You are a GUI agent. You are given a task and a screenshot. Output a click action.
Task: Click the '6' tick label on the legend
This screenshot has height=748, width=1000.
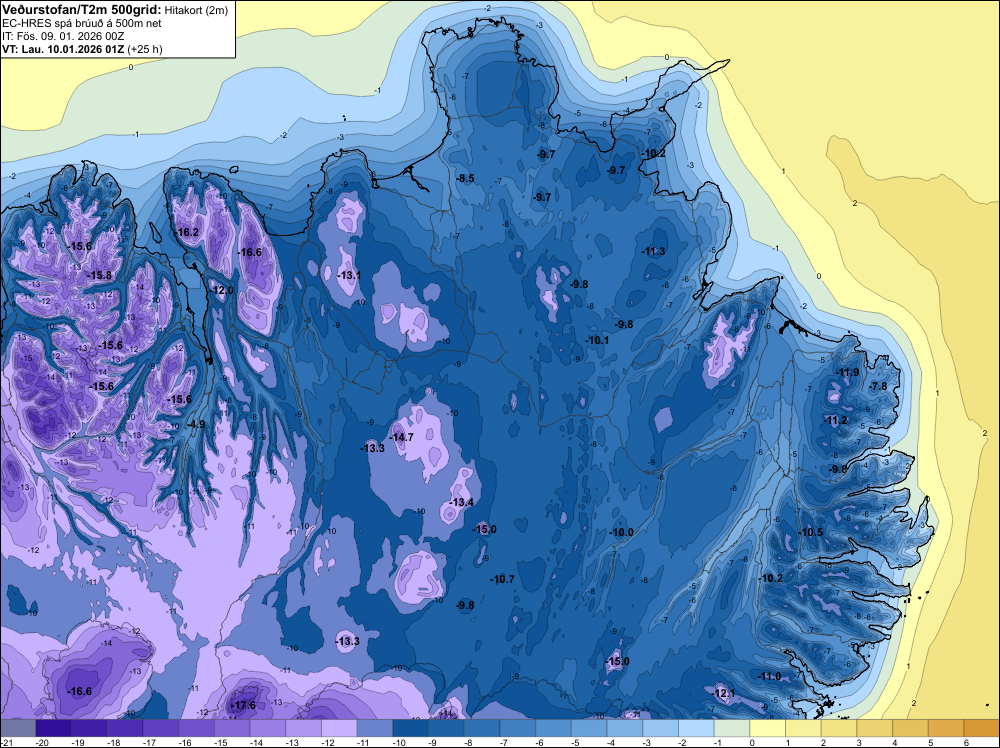tap(966, 742)
